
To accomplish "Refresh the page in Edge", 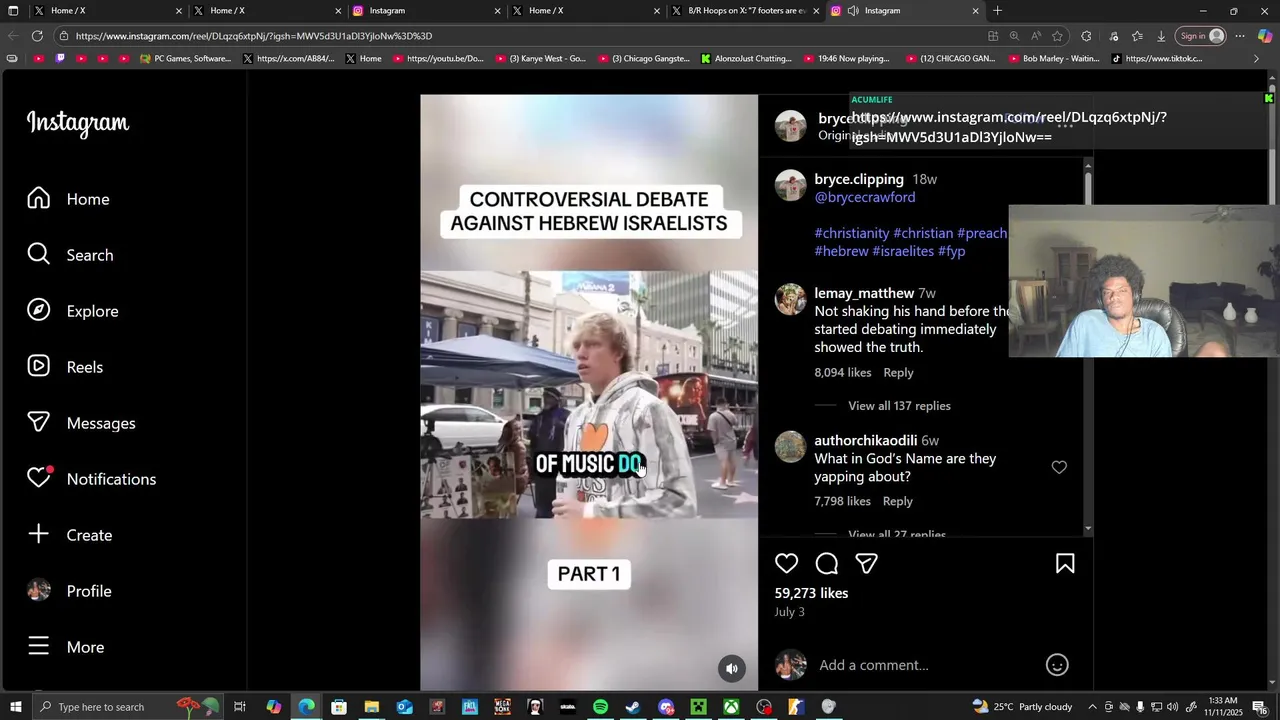I will click(37, 36).
